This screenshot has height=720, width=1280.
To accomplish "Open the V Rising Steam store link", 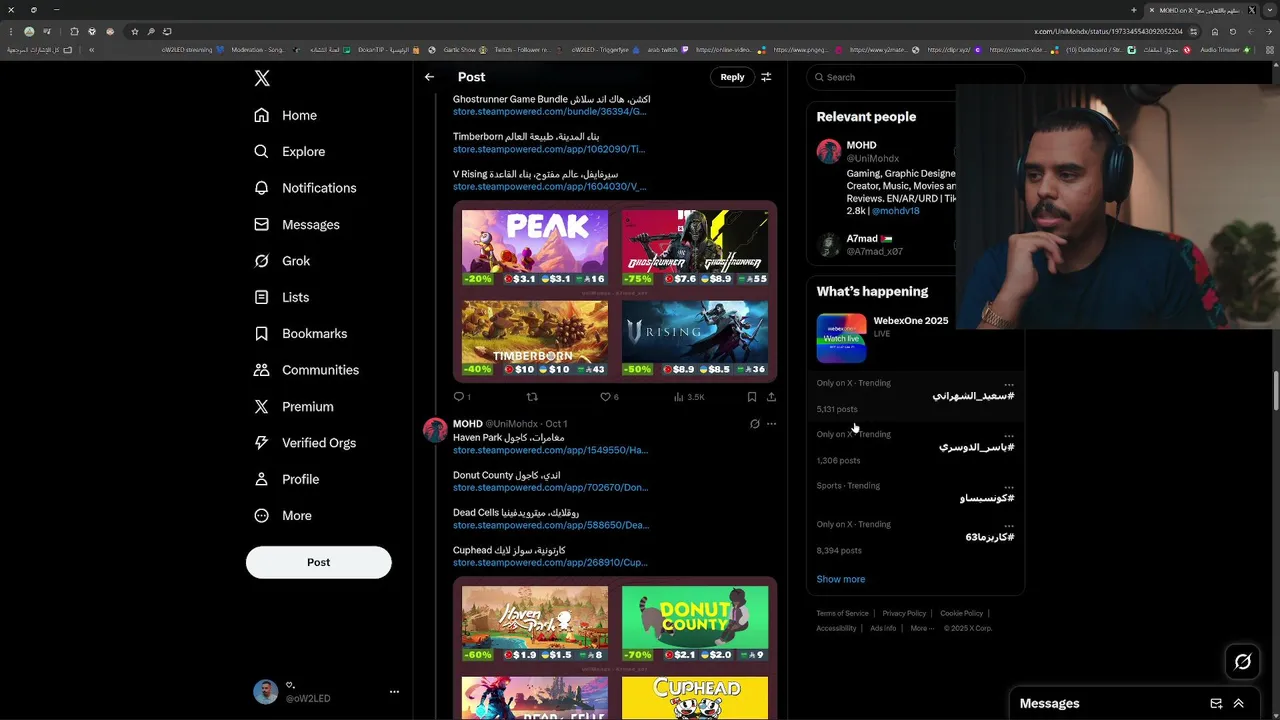I will tap(549, 187).
